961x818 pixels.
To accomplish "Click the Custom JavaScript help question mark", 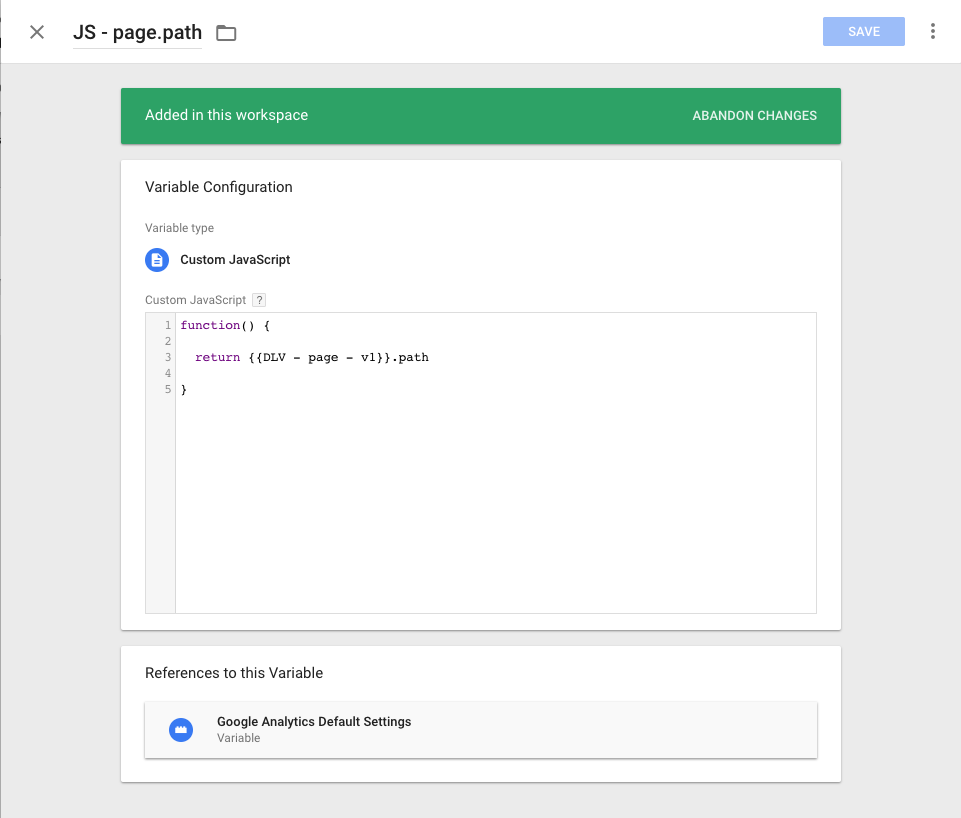I will (259, 300).
